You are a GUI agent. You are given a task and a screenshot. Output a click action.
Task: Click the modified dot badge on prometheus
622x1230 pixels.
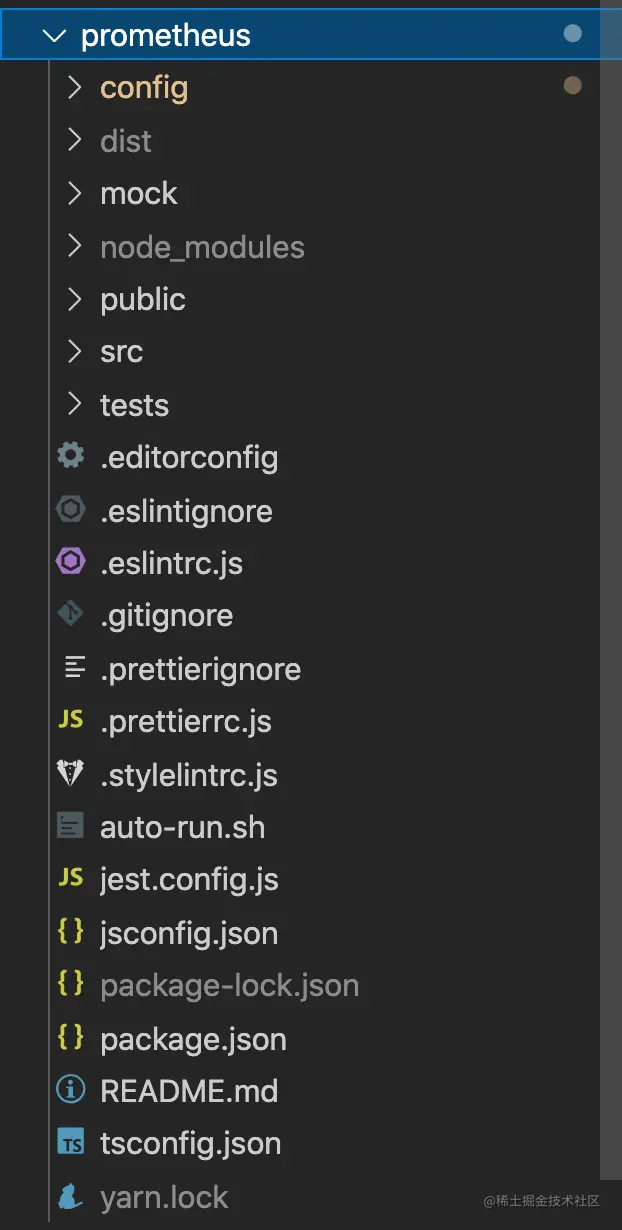573,34
